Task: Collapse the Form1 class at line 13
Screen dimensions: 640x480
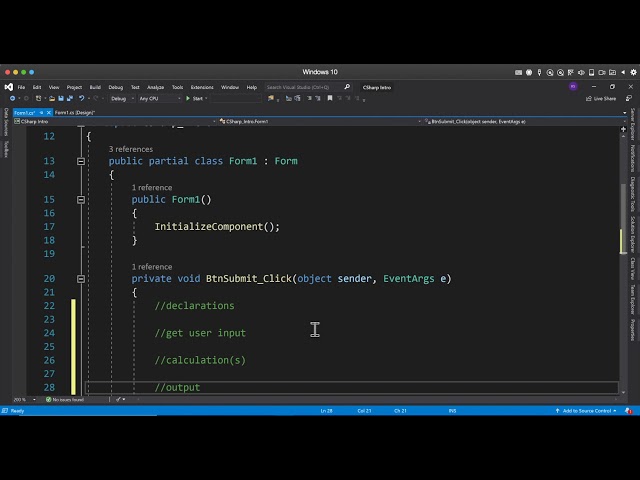Action: tap(81, 161)
